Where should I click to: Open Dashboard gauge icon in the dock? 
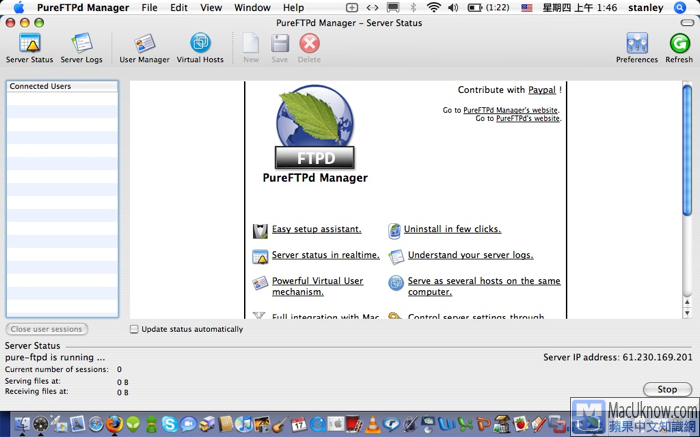[41, 424]
